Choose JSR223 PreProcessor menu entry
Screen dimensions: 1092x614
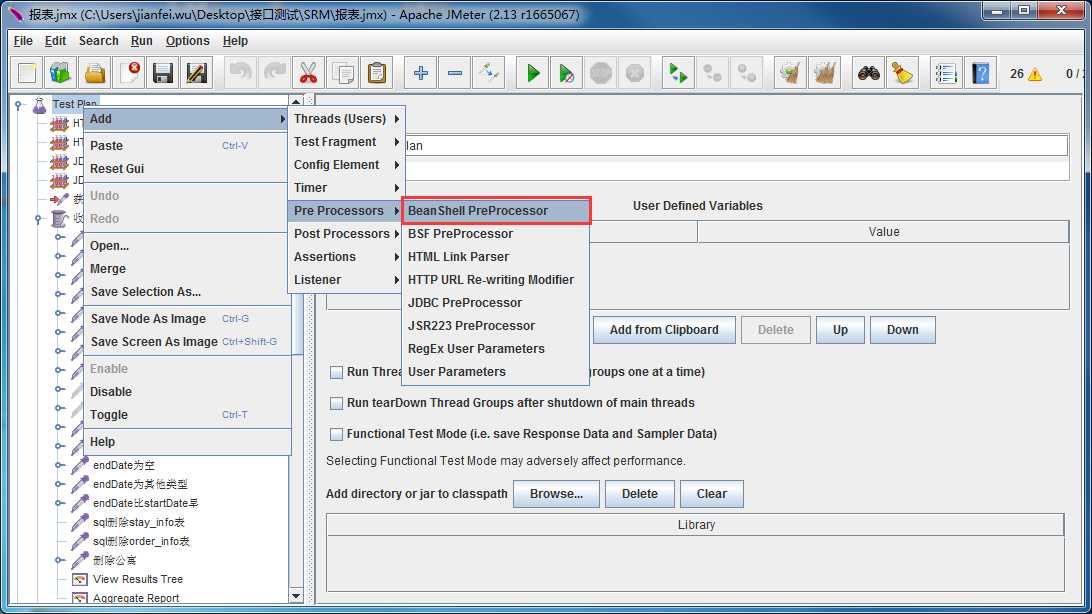pos(496,326)
